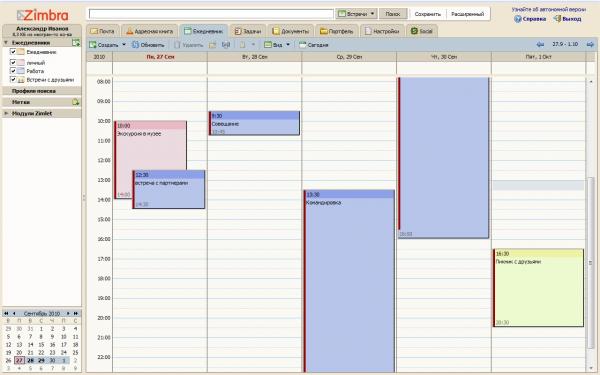This screenshot has width=600, height=375.
Task: Open the Справка (Help) link
Action: (530, 19)
